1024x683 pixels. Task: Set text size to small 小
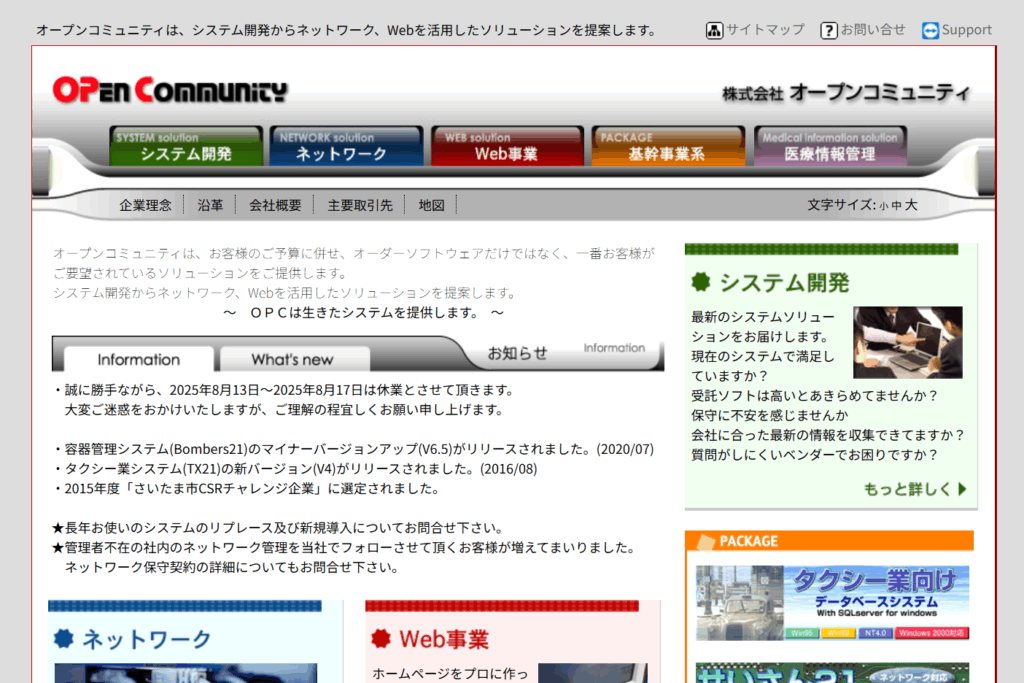[x=884, y=206]
